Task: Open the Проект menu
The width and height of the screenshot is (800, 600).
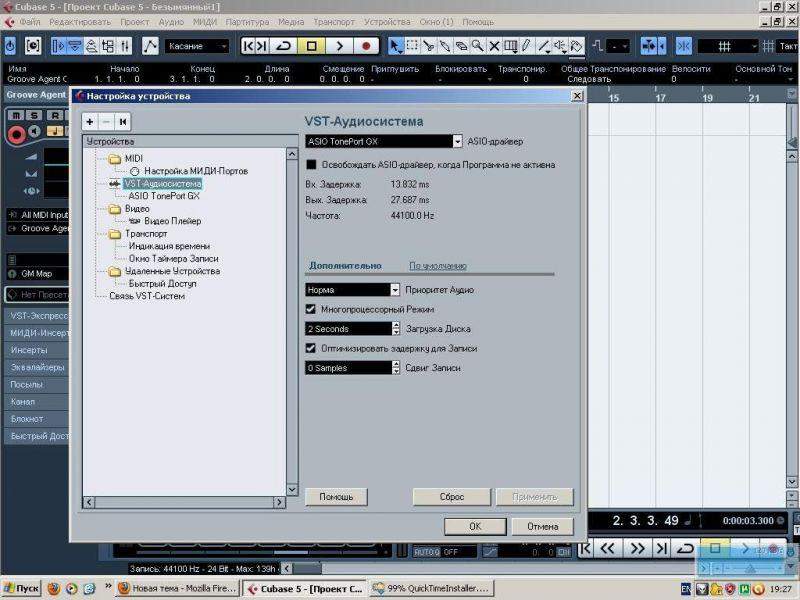Action: pyautogui.click(x=135, y=22)
